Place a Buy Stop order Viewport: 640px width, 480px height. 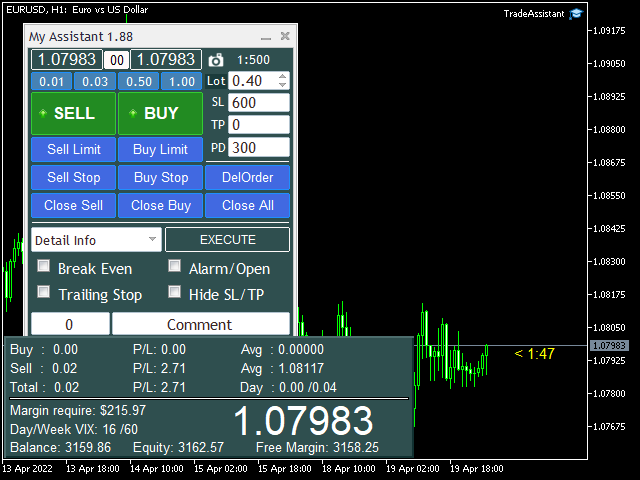[x=160, y=178]
